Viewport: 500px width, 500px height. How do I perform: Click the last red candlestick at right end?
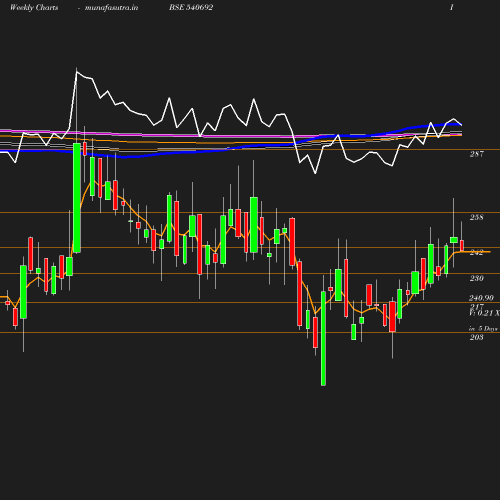tap(462, 245)
